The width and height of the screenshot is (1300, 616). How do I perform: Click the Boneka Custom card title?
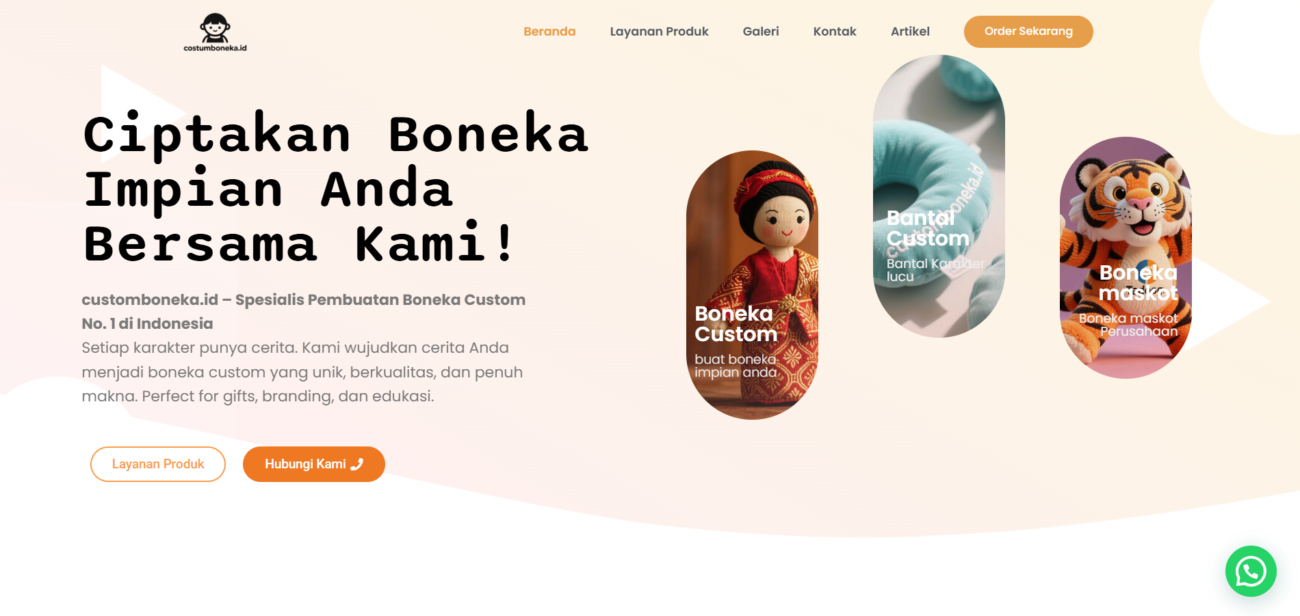pyautogui.click(x=736, y=324)
